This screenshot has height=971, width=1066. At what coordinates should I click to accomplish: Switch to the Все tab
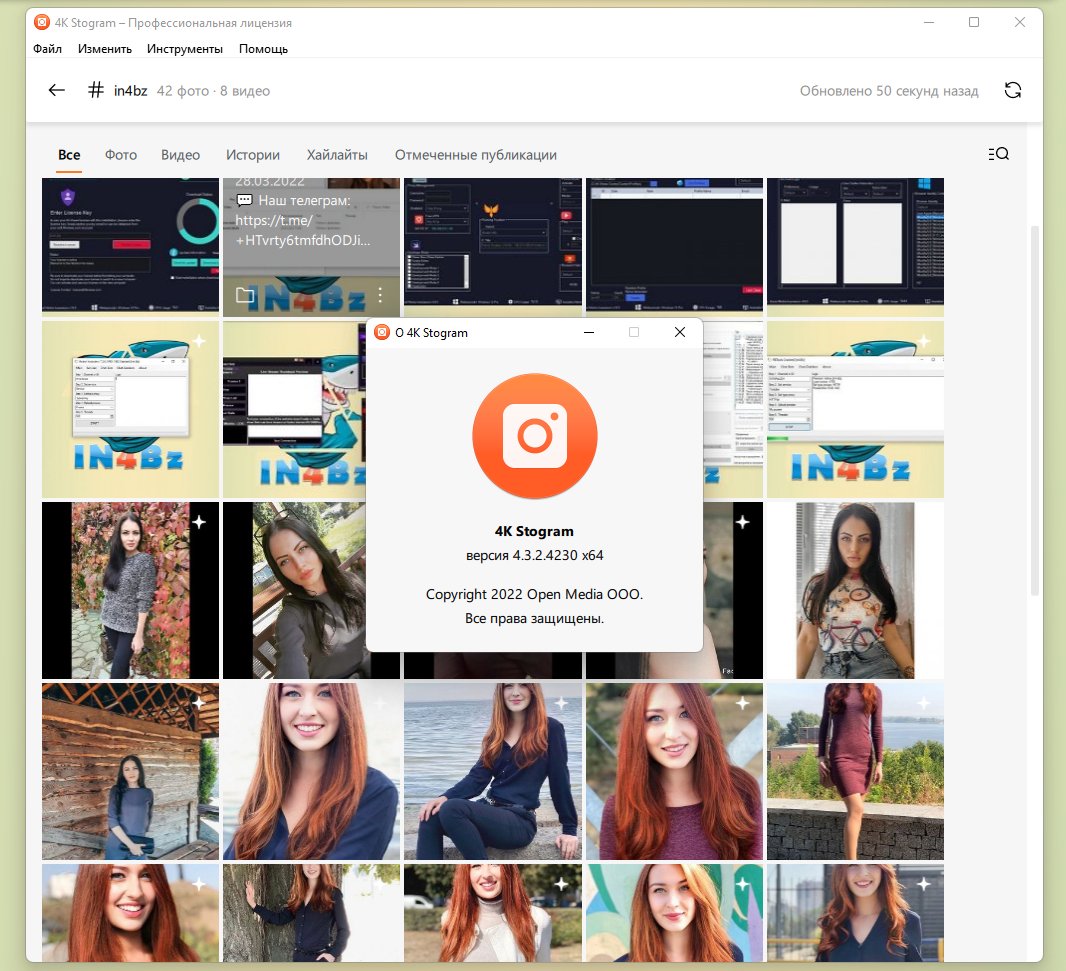pyautogui.click(x=69, y=155)
